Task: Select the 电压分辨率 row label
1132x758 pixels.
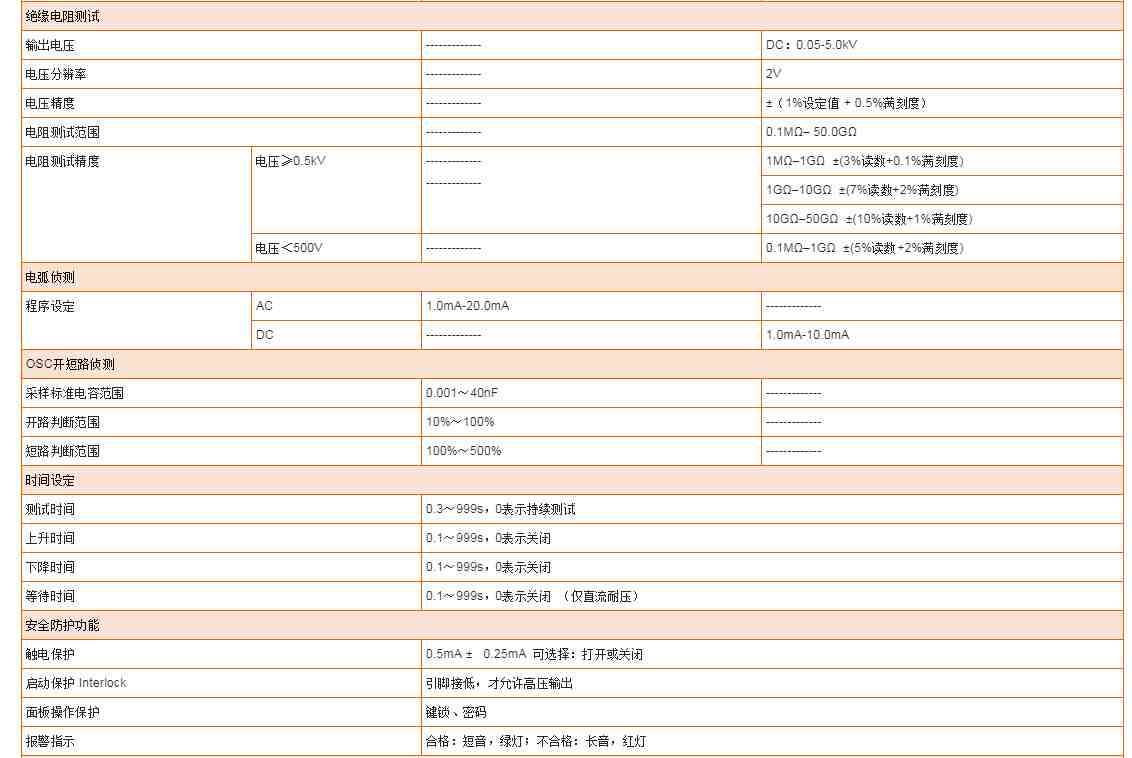Action: tap(56, 74)
